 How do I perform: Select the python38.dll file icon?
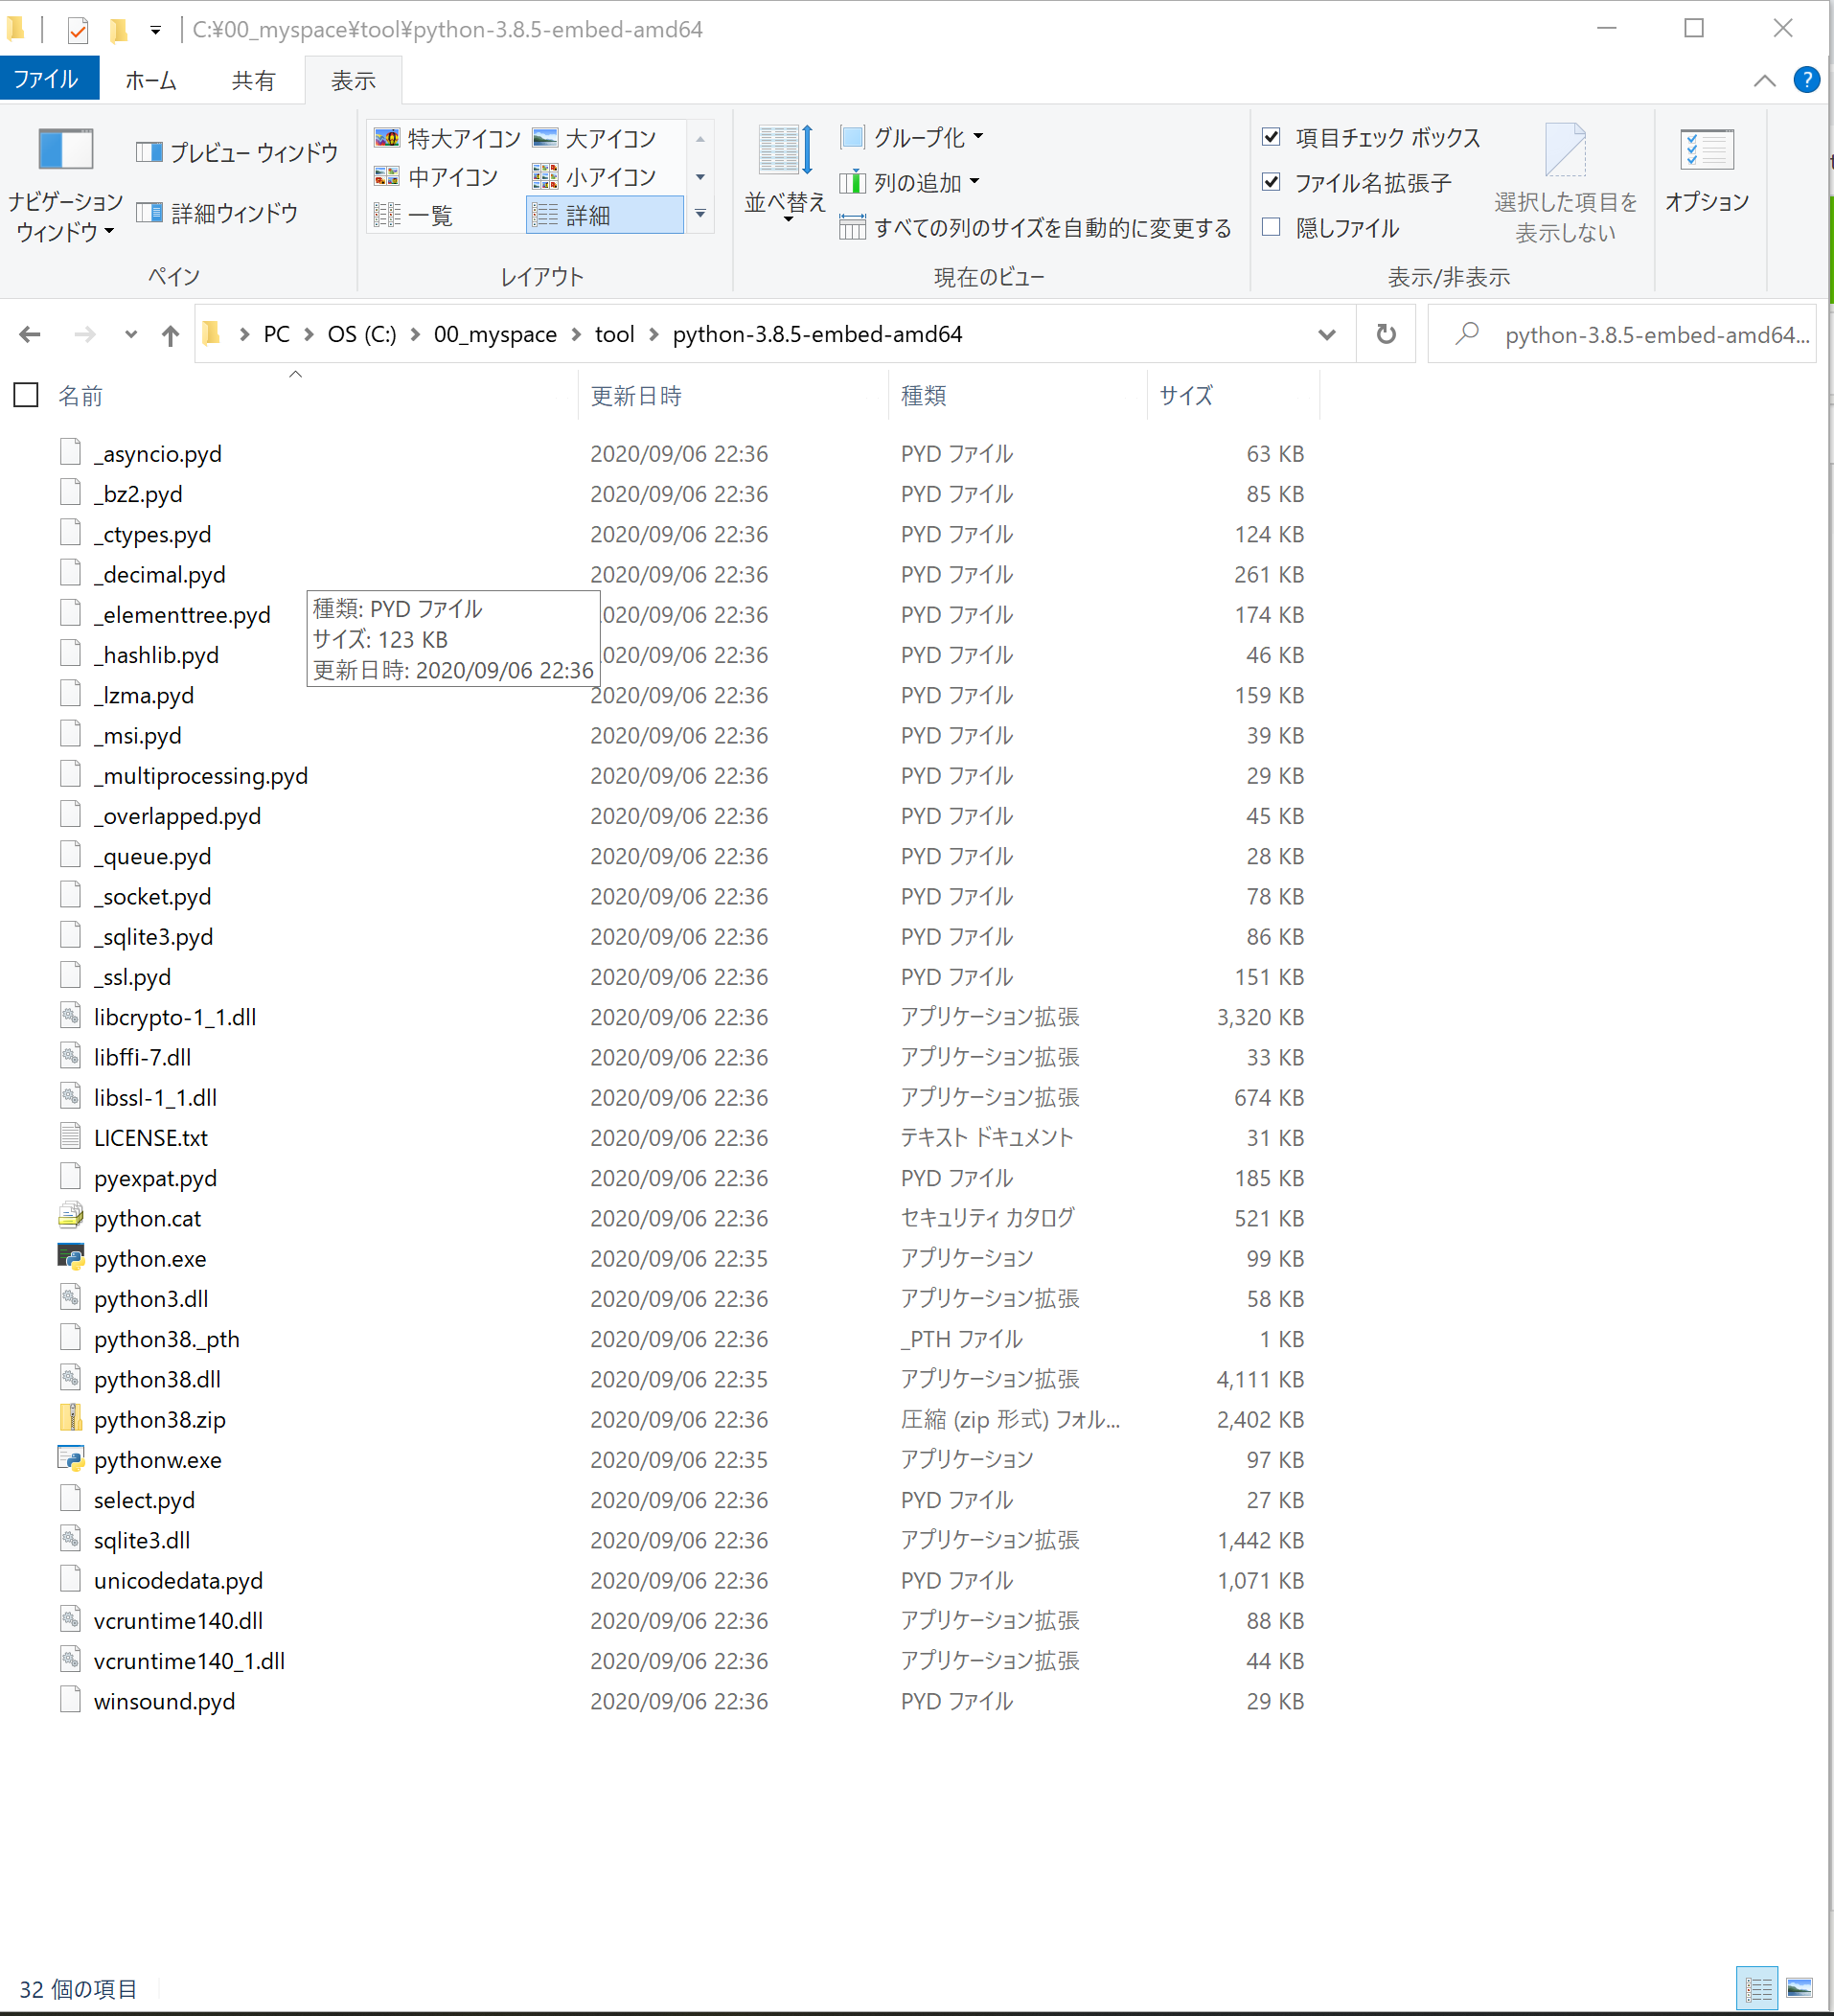(70, 1378)
